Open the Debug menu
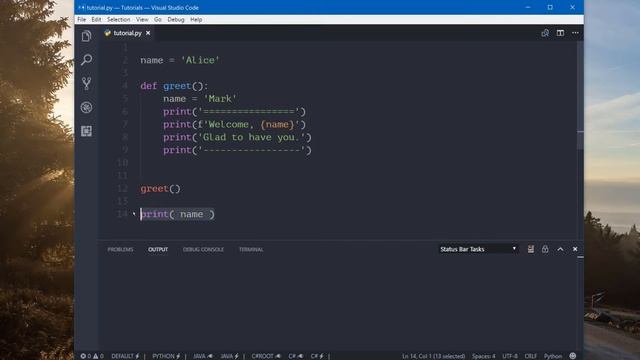Screen dimensions: 640x360 [x=176, y=20]
